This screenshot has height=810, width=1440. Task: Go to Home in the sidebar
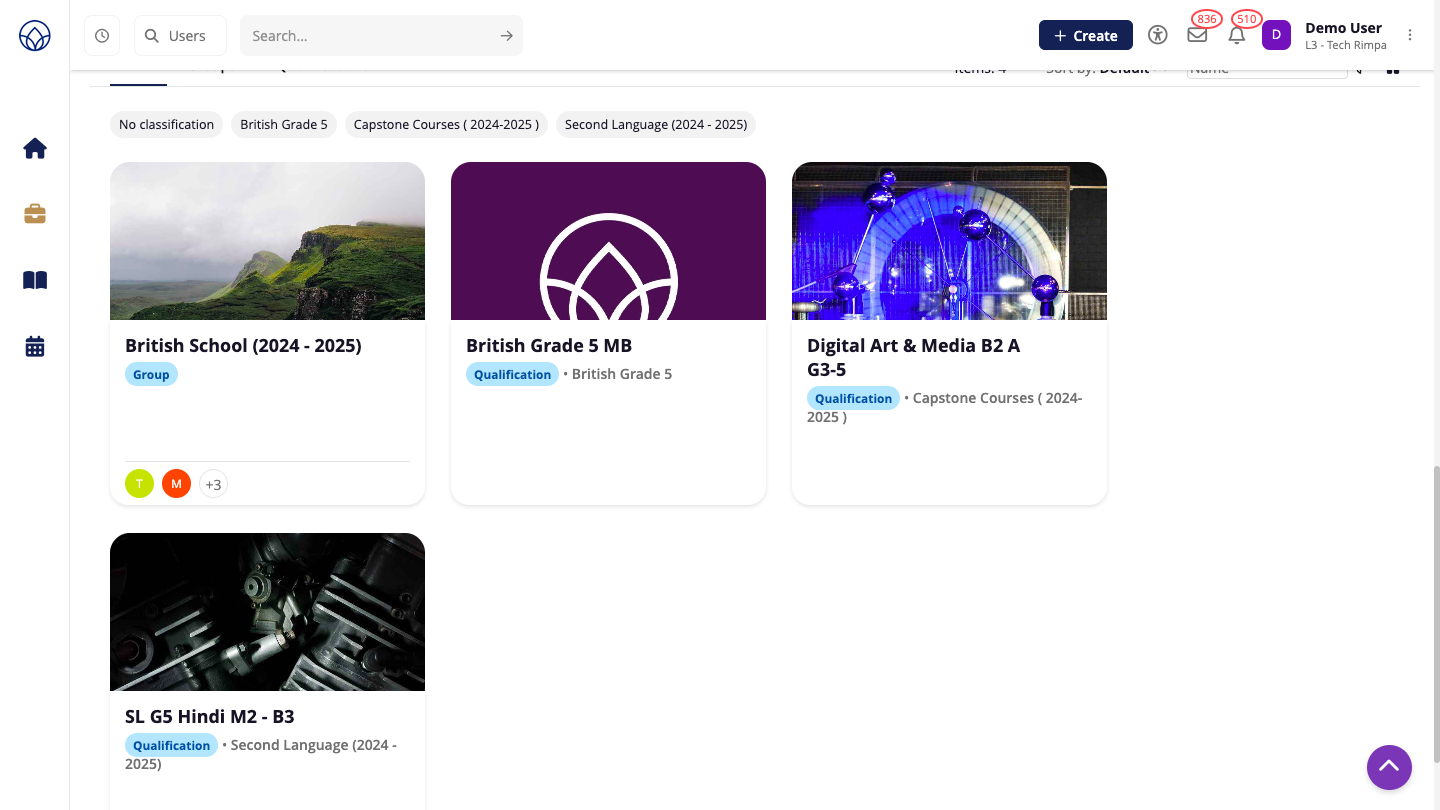(35, 149)
